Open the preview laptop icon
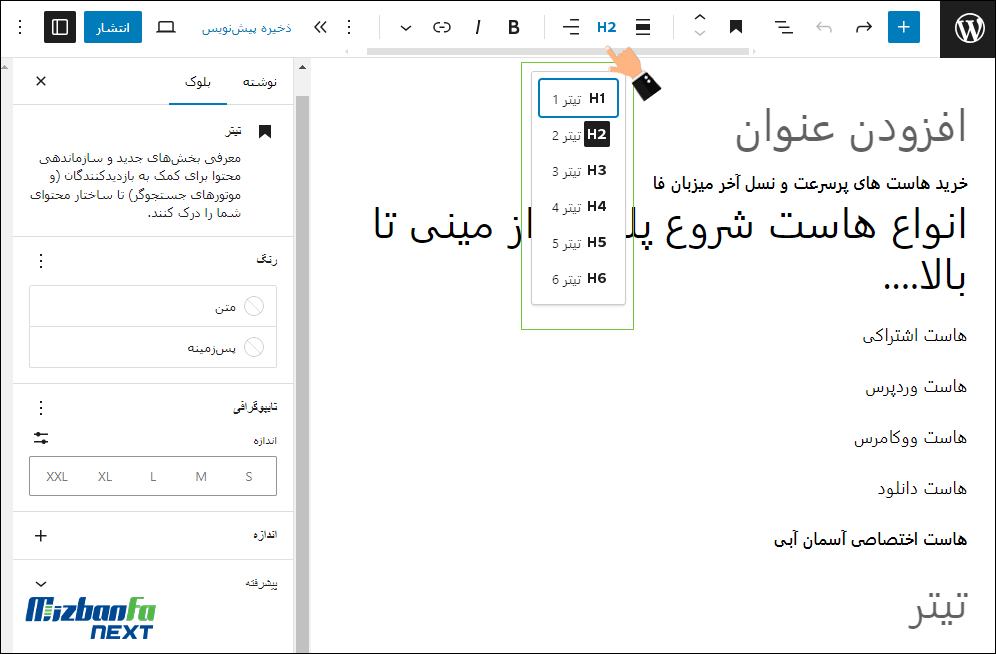Image resolution: width=996 pixels, height=654 pixels. (x=166, y=27)
